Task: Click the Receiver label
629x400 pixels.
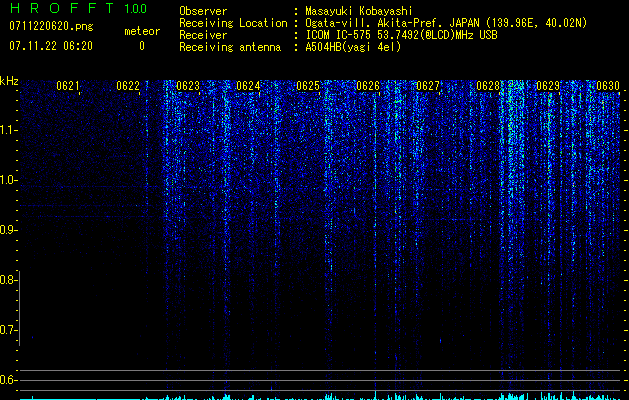Action: 203,35
